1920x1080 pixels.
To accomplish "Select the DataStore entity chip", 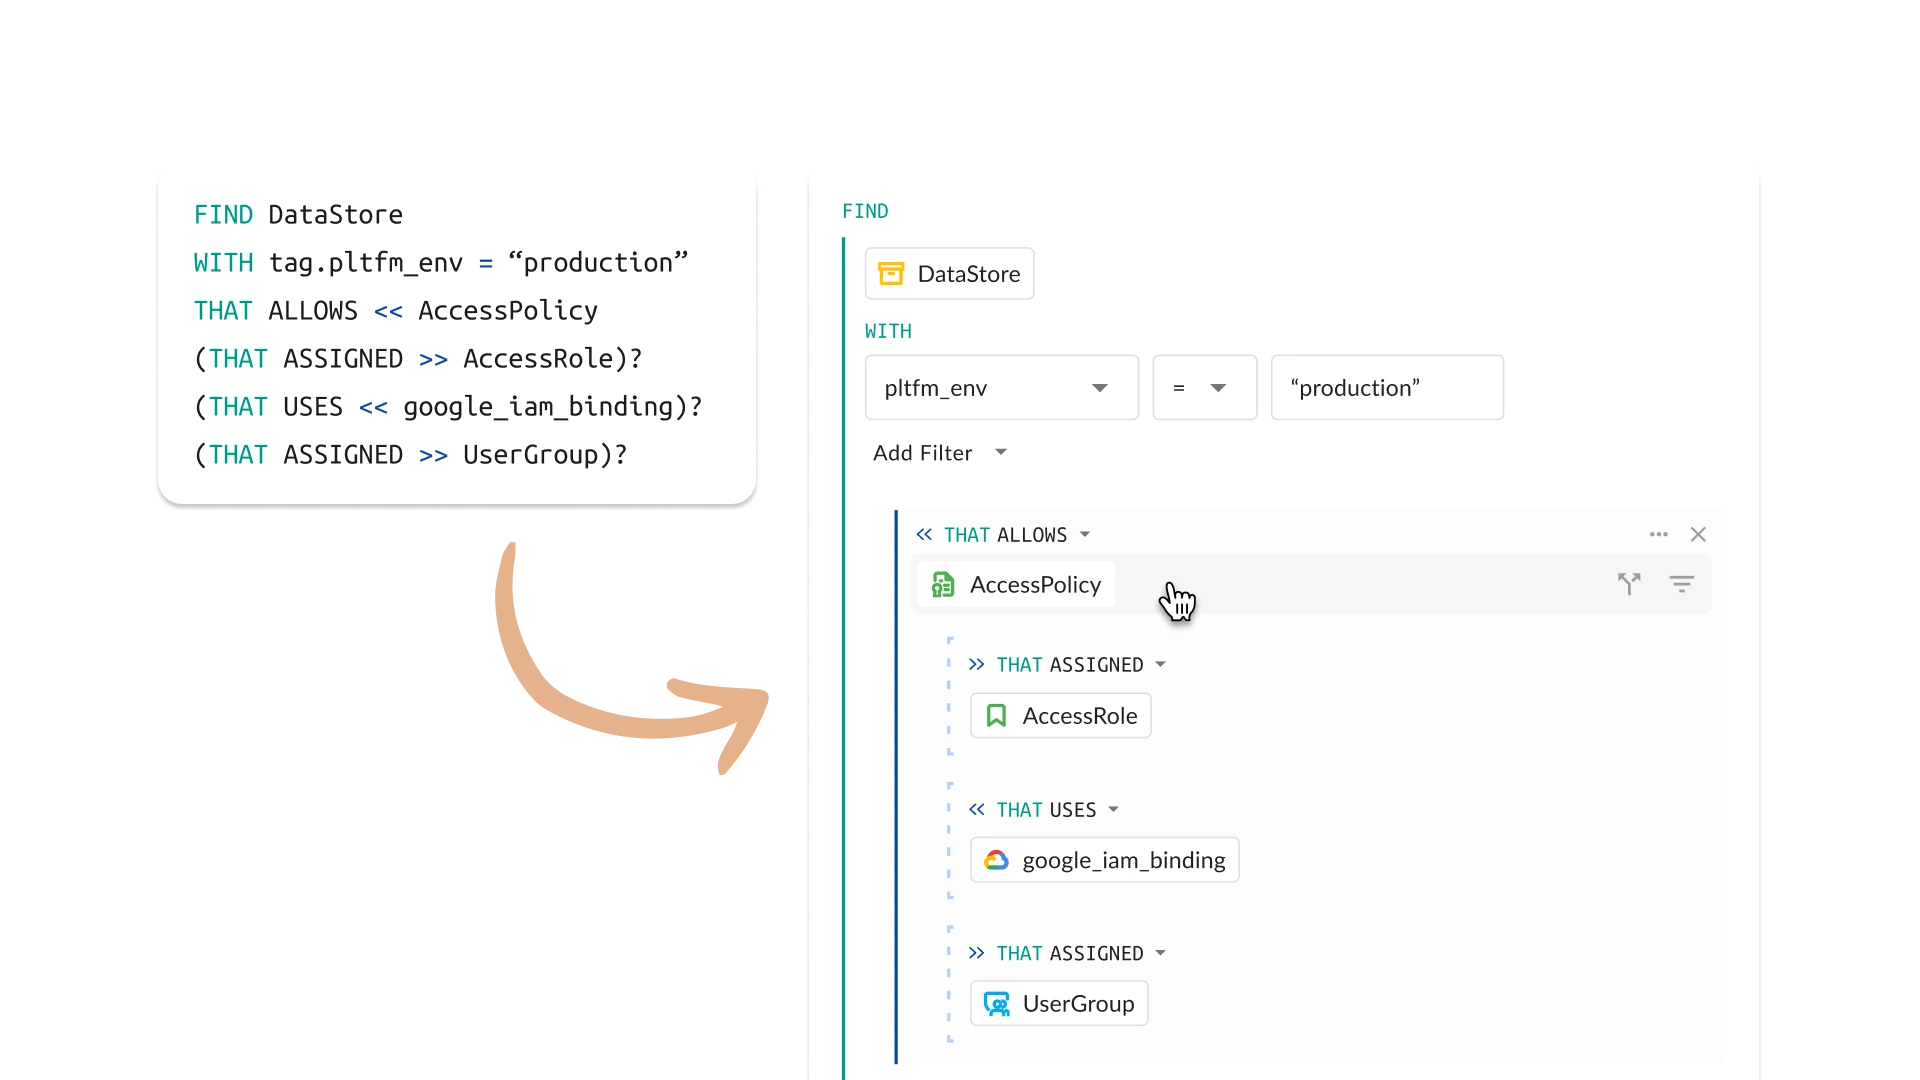I will tap(949, 274).
